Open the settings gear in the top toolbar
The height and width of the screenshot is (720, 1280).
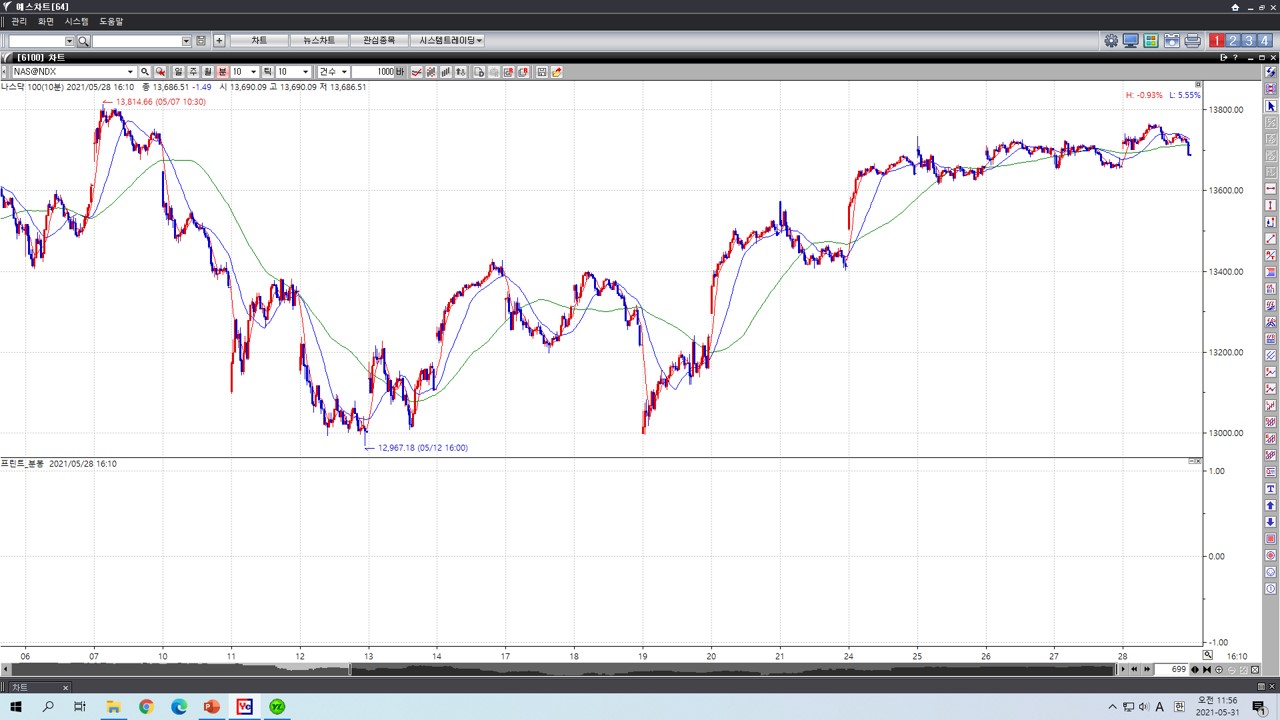tap(1111, 41)
